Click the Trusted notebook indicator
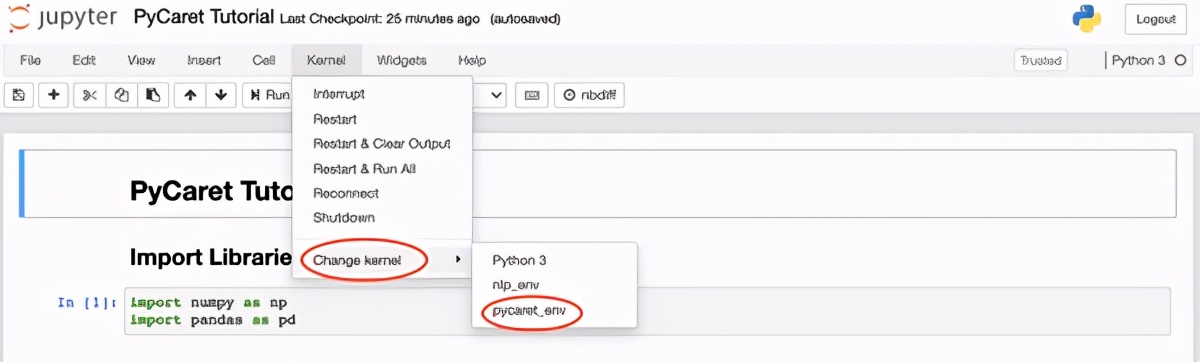The image size is (1200, 362). tap(1040, 60)
